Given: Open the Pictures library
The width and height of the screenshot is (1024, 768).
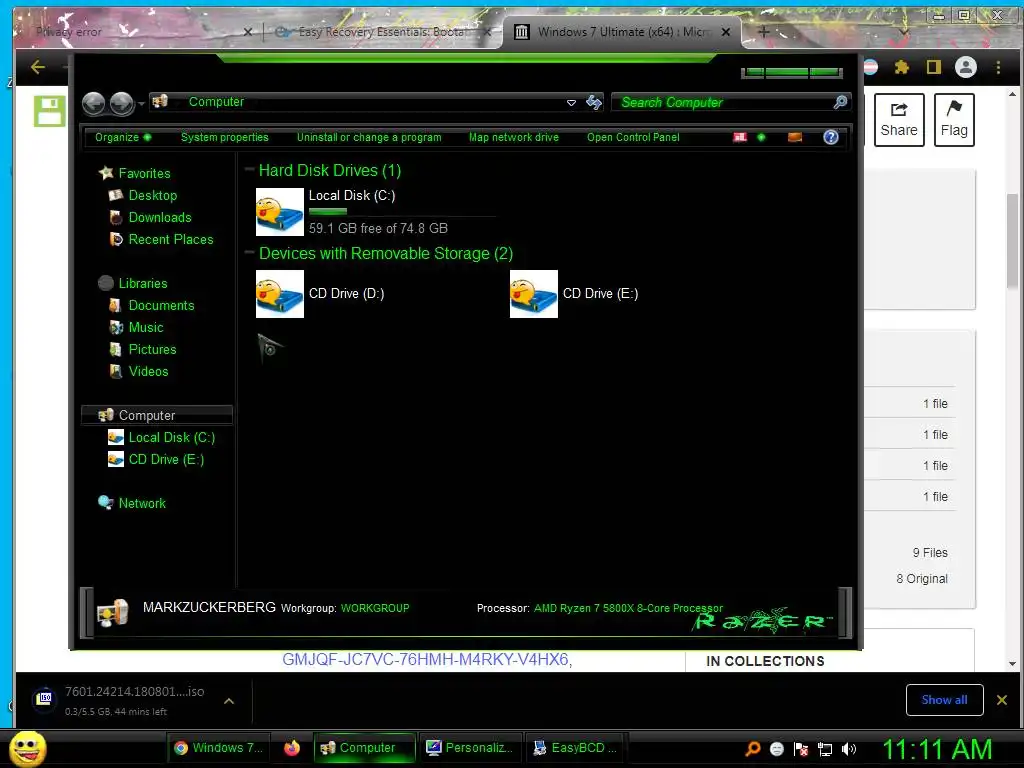Looking at the screenshot, I should (152, 349).
